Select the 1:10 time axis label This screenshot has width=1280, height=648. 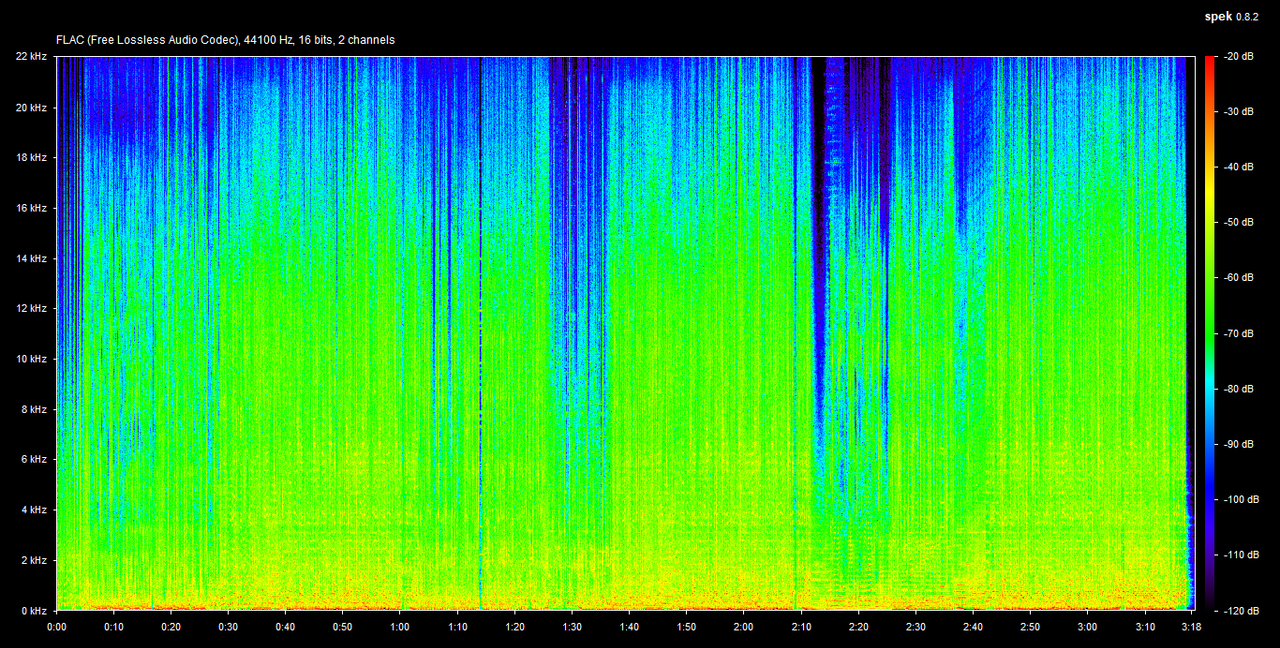coord(458,627)
